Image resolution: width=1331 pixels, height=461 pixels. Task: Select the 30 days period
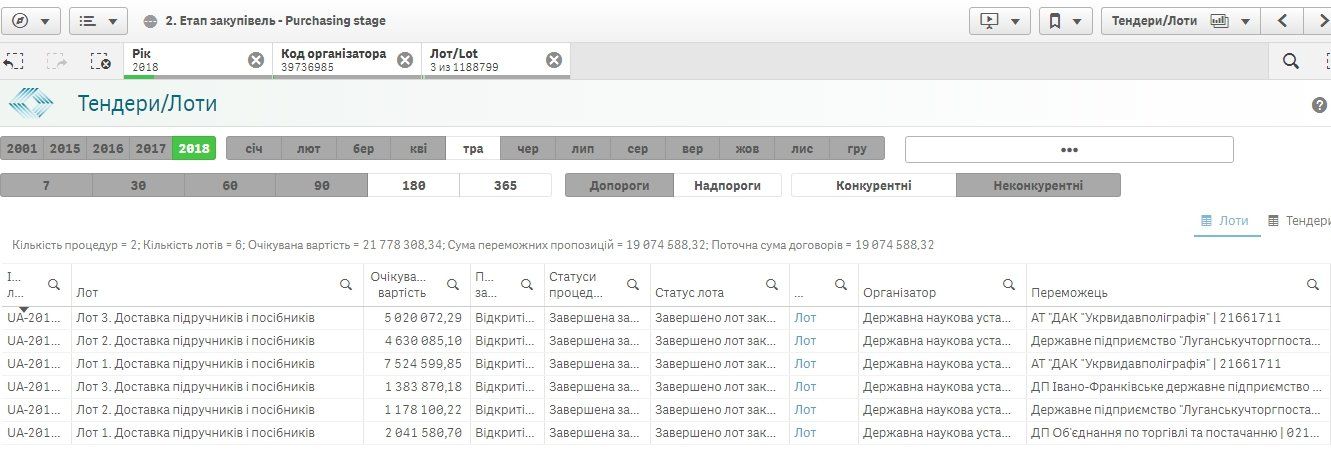point(138,185)
